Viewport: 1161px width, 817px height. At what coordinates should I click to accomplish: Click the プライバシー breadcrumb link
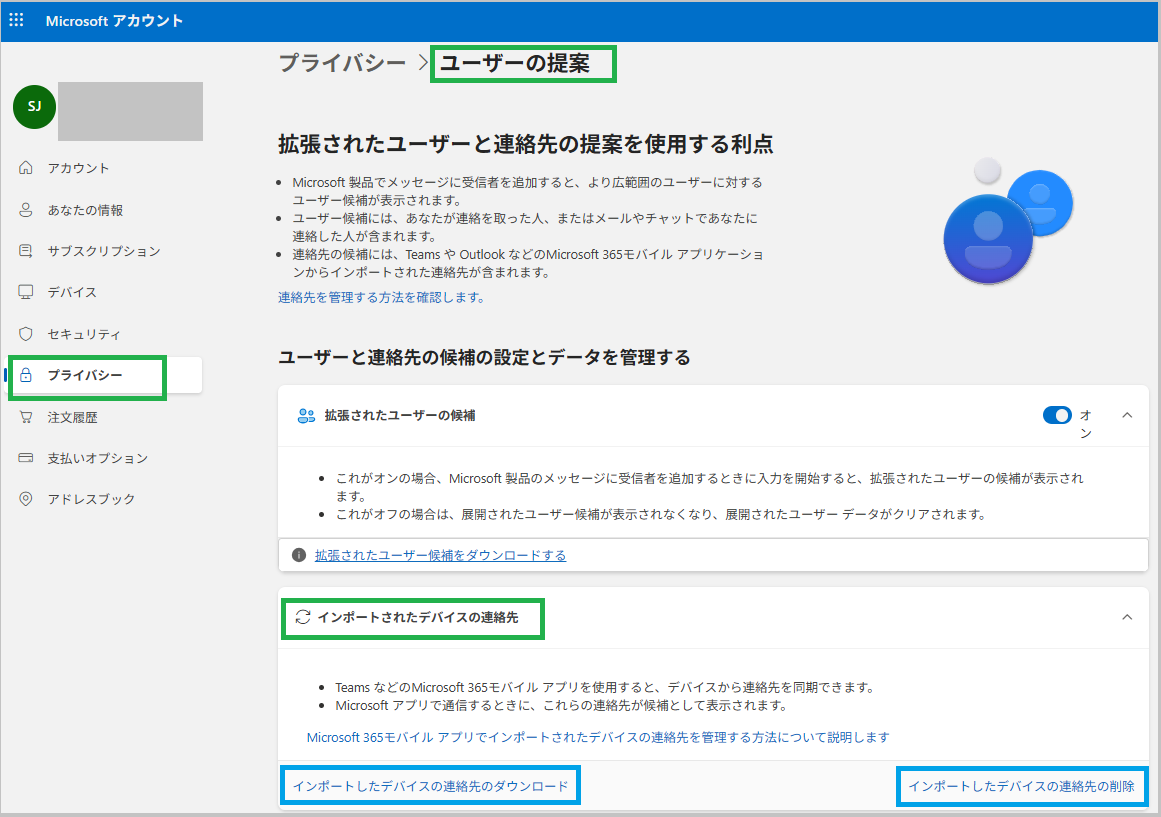click(342, 63)
